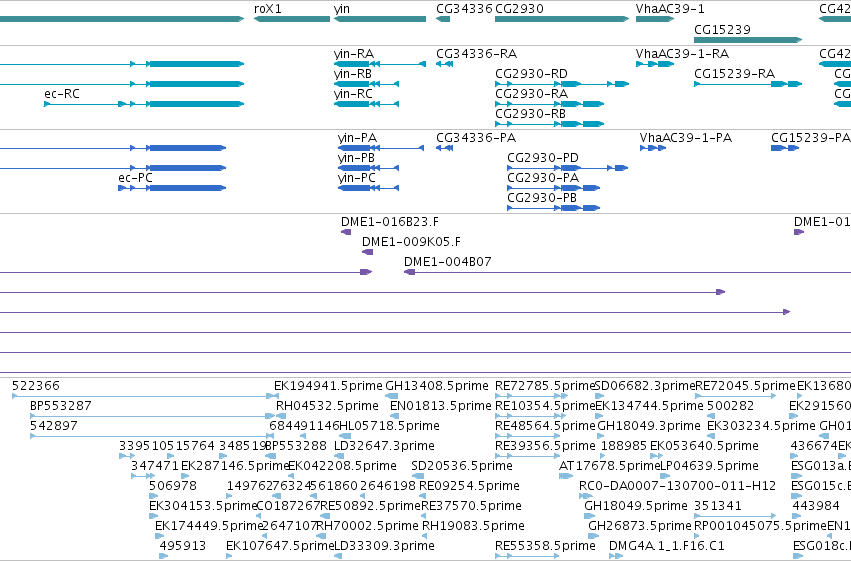Open the DME1-016B23.F clone label
Image resolution: width=851 pixels, height=561 pixels.
click(390, 222)
